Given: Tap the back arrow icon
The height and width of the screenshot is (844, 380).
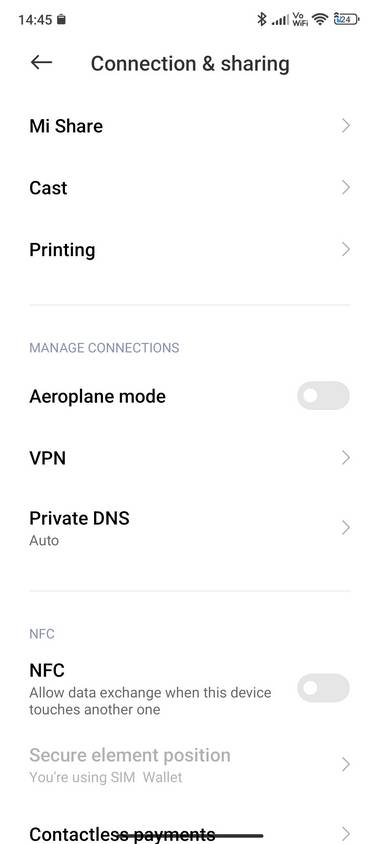Looking at the screenshot, I should point(41,62).
